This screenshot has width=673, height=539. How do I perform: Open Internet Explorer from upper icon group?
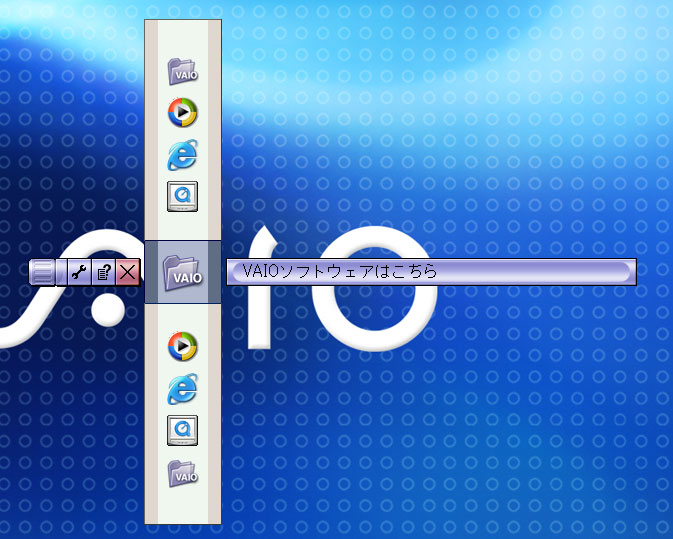click(x=182, y=154)
